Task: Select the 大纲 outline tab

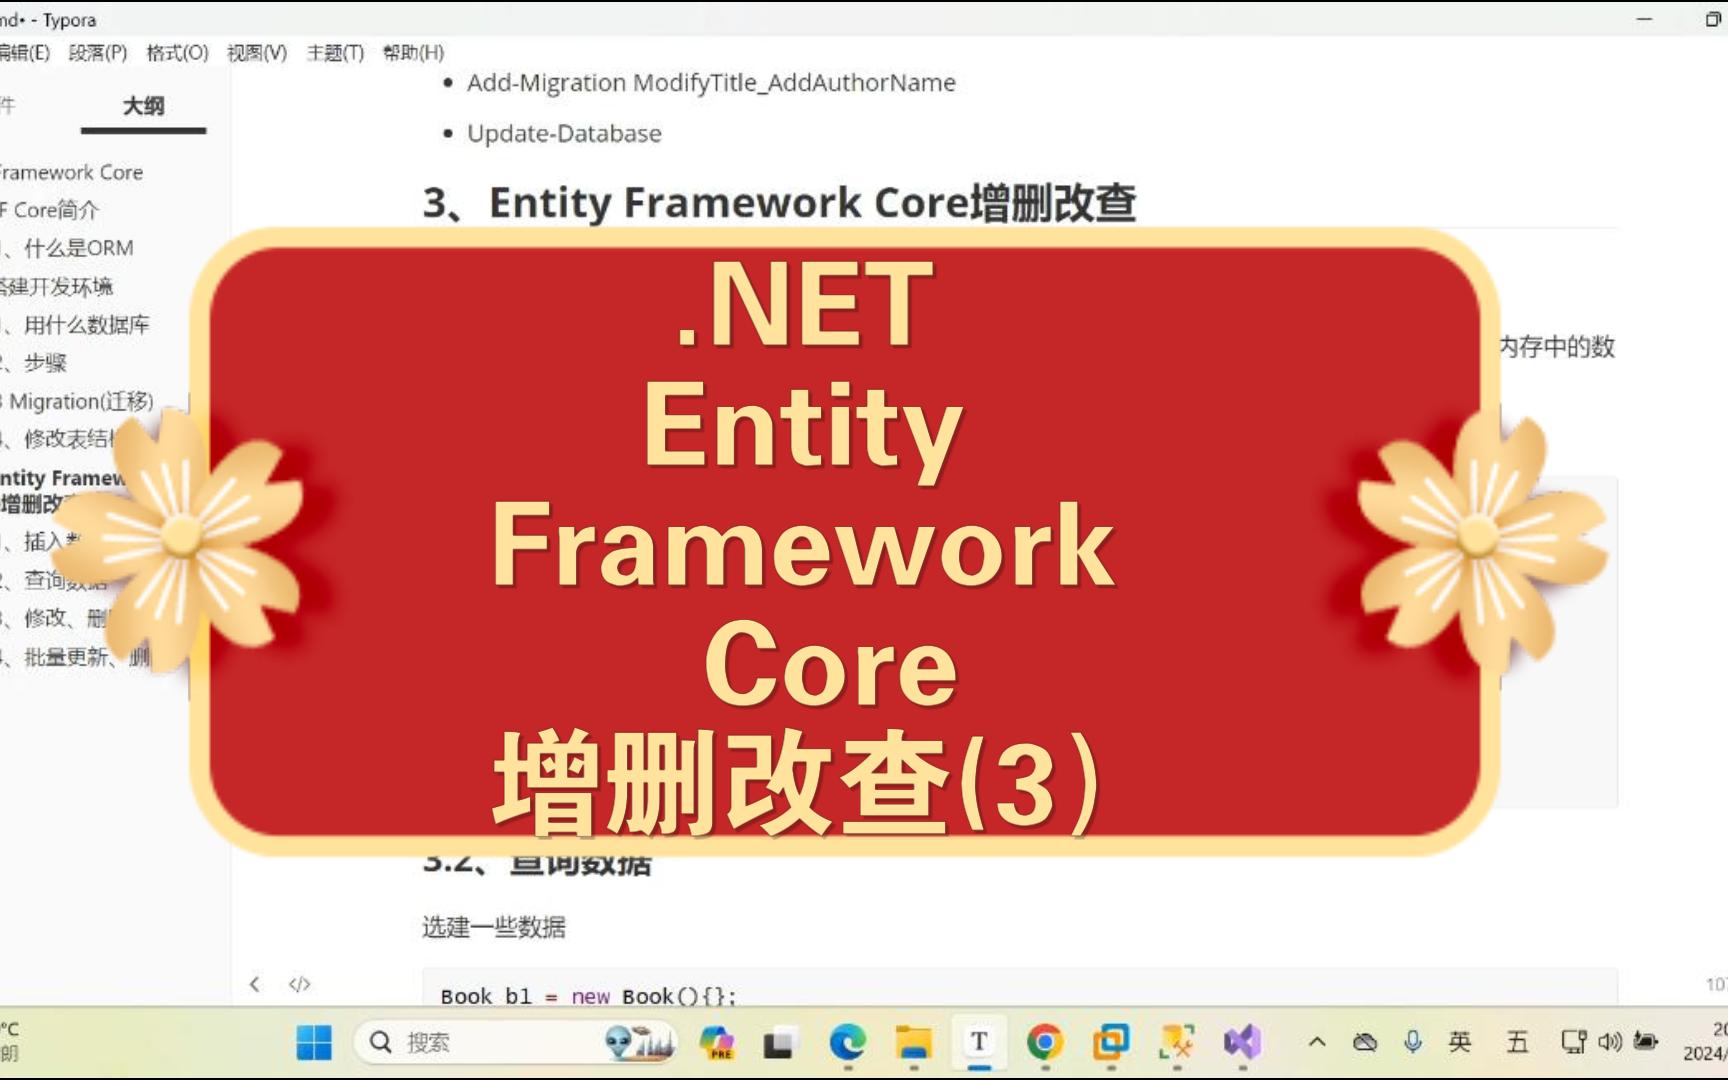Action: click(x=143, y=106)
